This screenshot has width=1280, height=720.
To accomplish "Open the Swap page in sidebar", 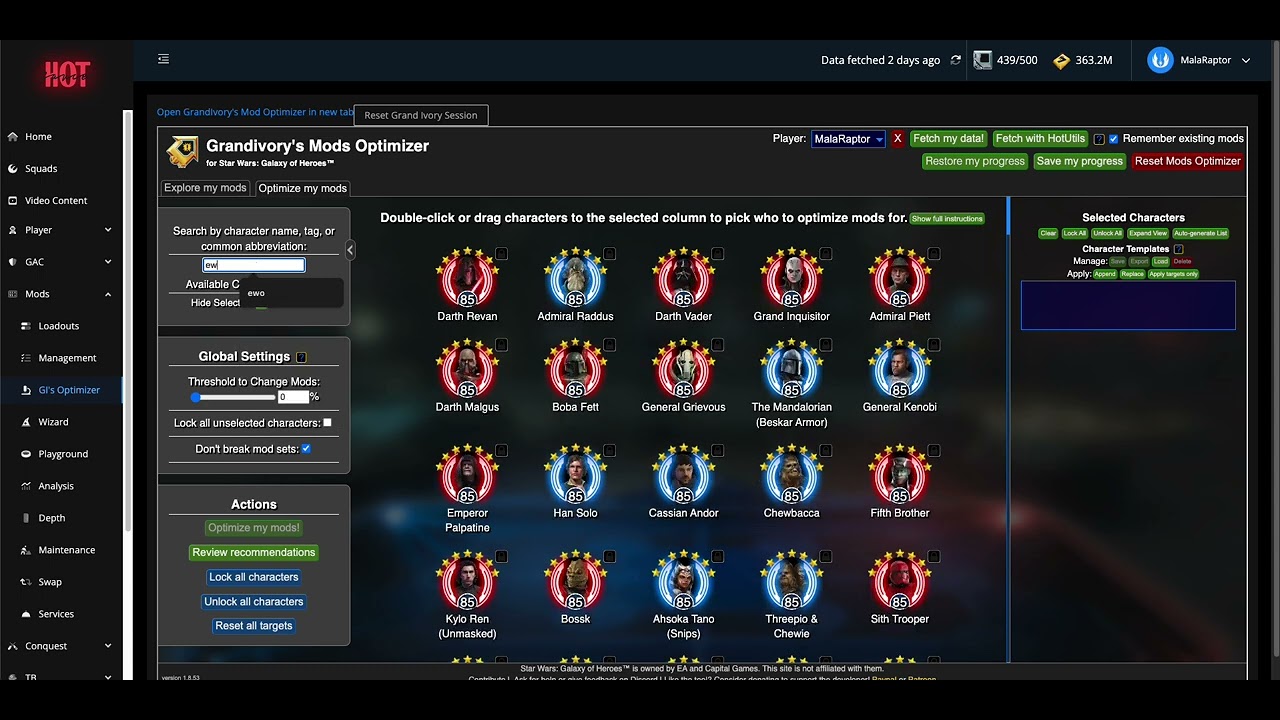I will pyautogui.click(x=50, y=582).
